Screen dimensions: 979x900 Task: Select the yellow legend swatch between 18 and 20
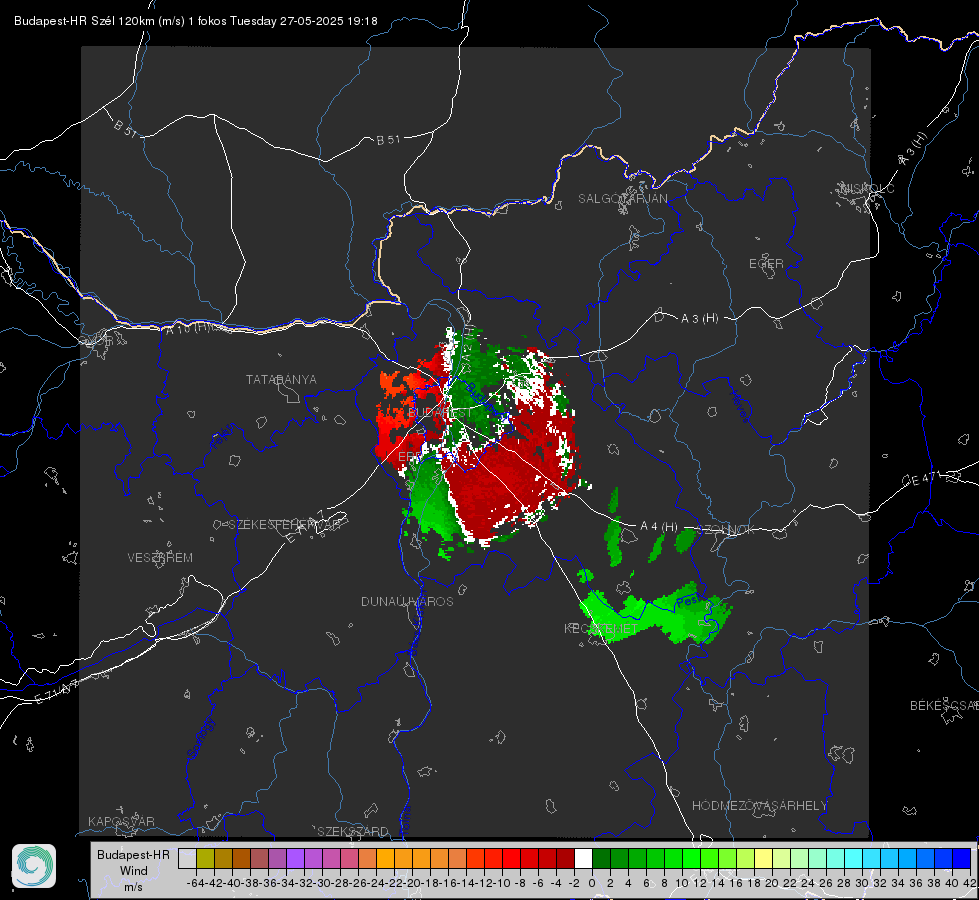763,858
